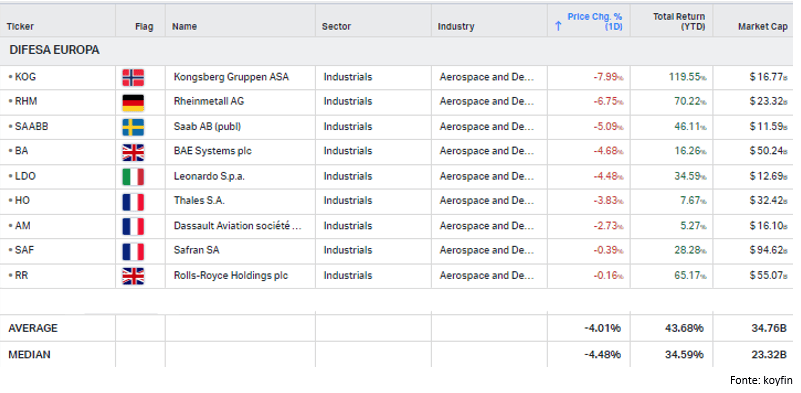Sort by the Market Cap column header
801x393 pixels.
coord(763,27)
